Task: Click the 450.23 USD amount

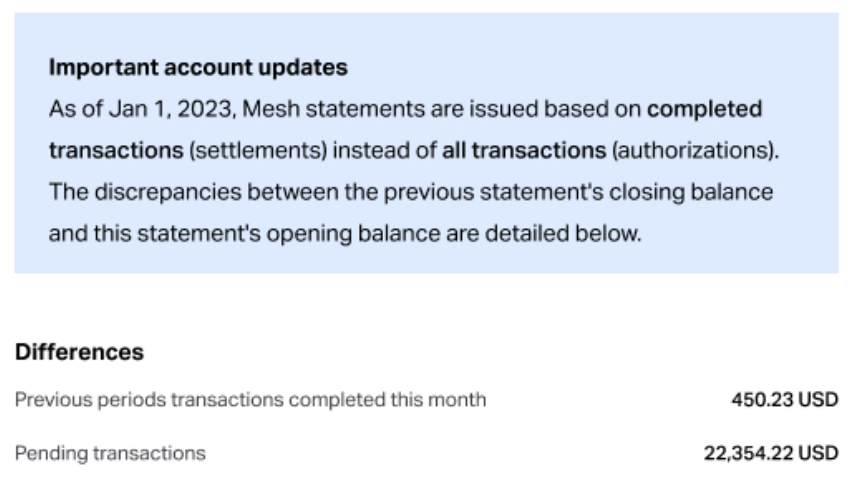Action: click(784, 400)
